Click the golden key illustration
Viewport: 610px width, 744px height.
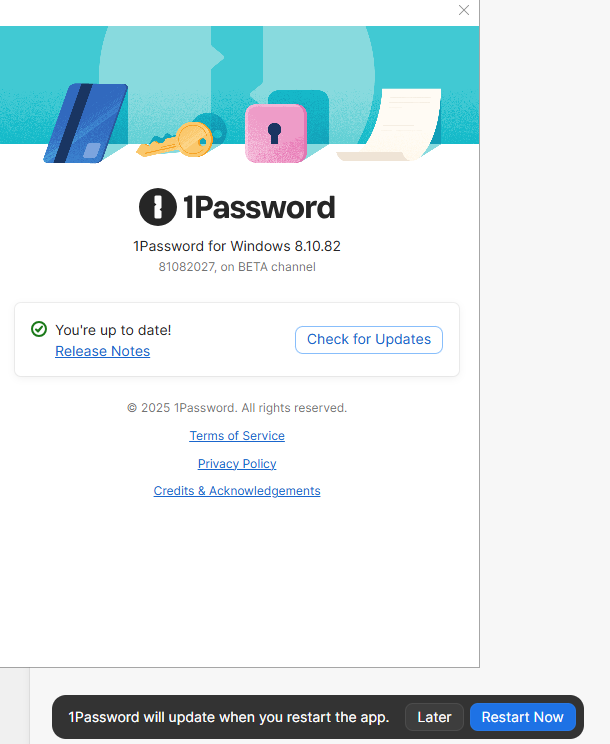pyautogui.click(x=182, y=140)
